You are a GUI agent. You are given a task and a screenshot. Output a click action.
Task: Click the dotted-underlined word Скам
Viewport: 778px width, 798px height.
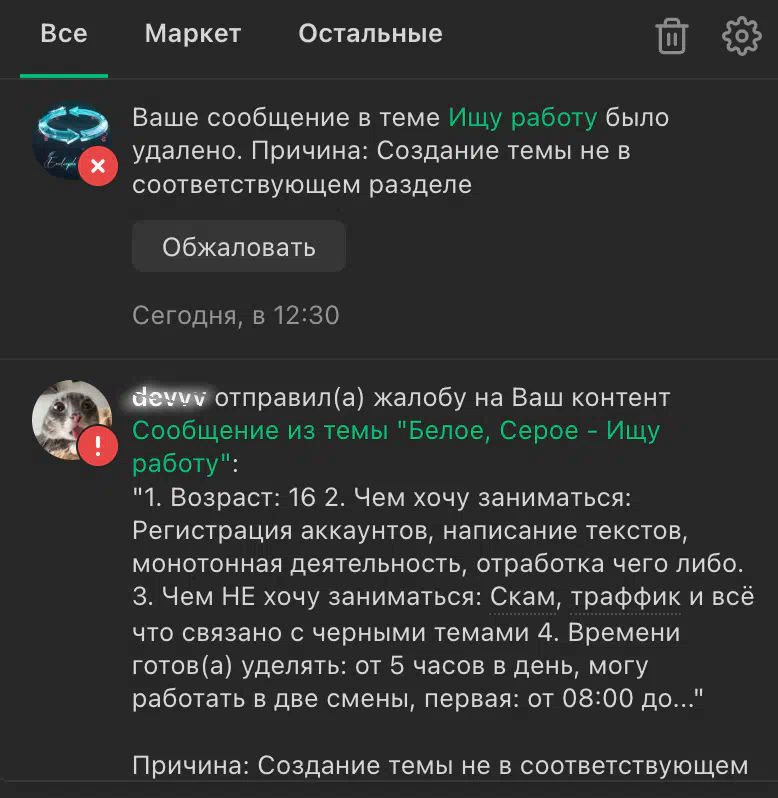point(523,597)
